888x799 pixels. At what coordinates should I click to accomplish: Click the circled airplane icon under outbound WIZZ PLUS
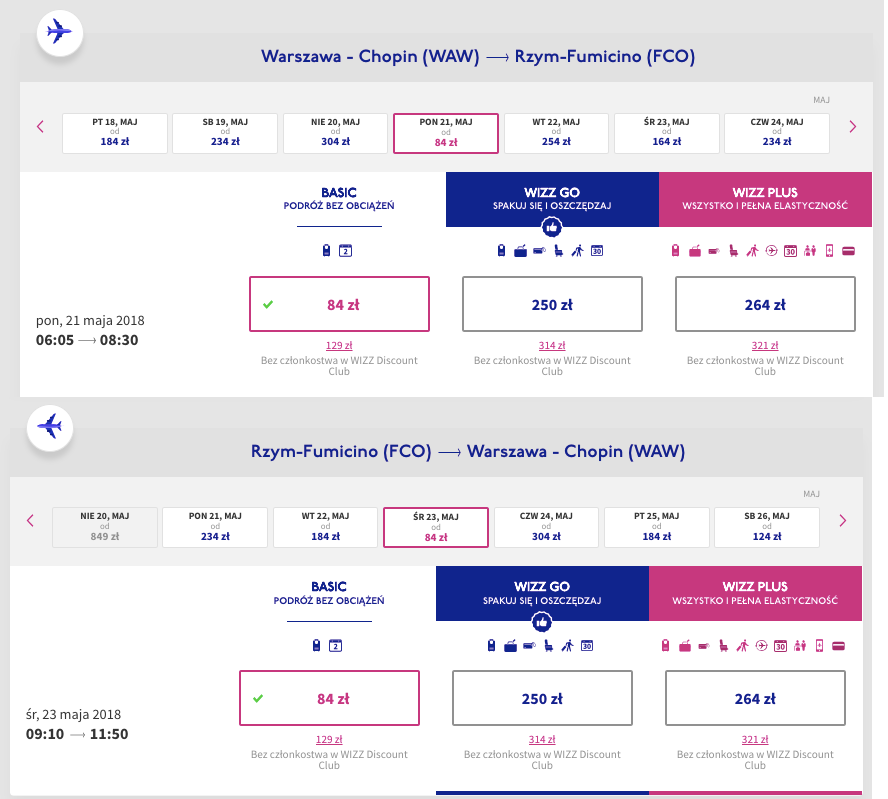pos(771,250)
